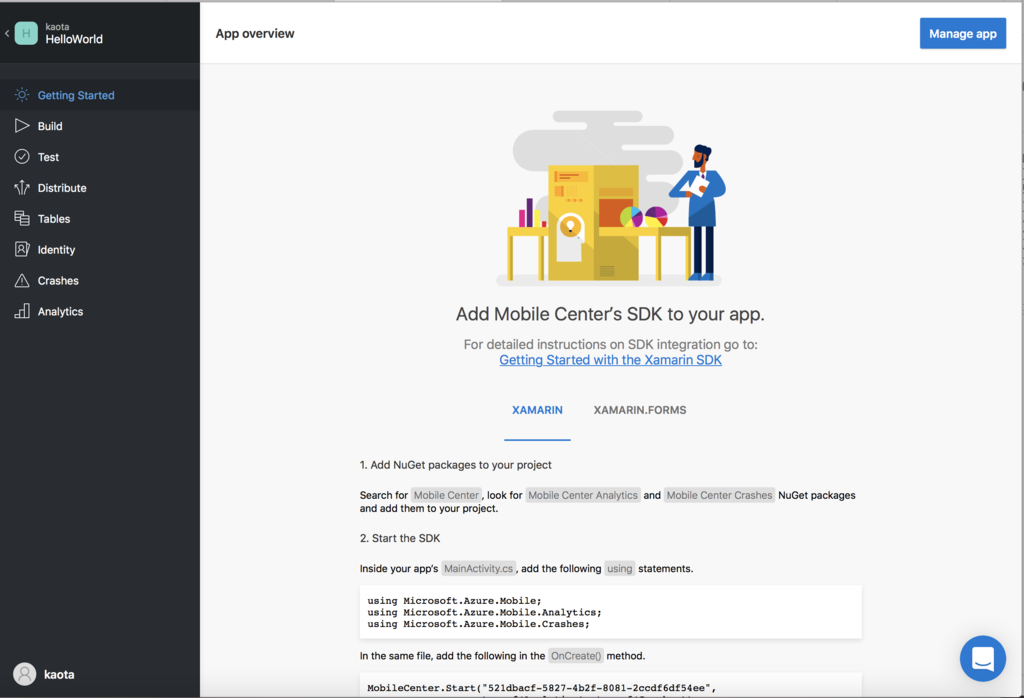1024x698 pixels.
Task: Click the MobileCenter.Start code line
Action: (541, 688)
